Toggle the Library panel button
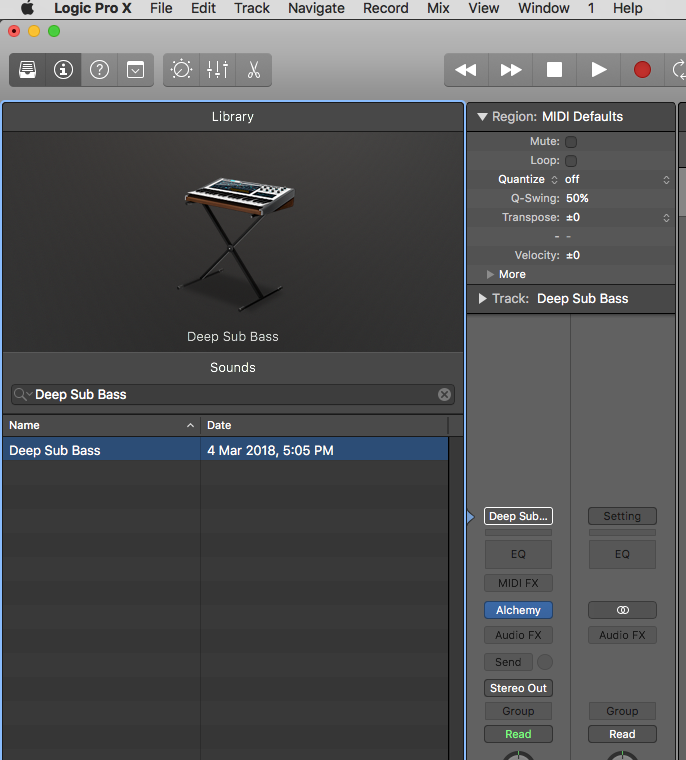This screenshot has width=686, height=760. pos(28,70)
